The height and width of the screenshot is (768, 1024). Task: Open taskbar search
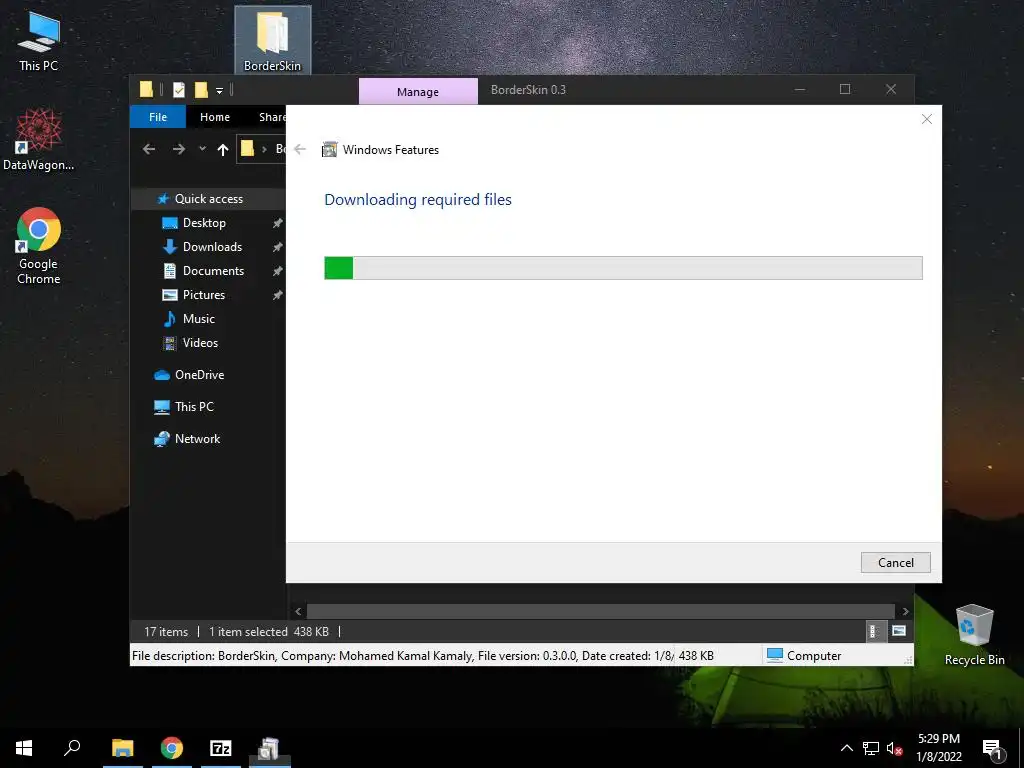tap(72, 748)
